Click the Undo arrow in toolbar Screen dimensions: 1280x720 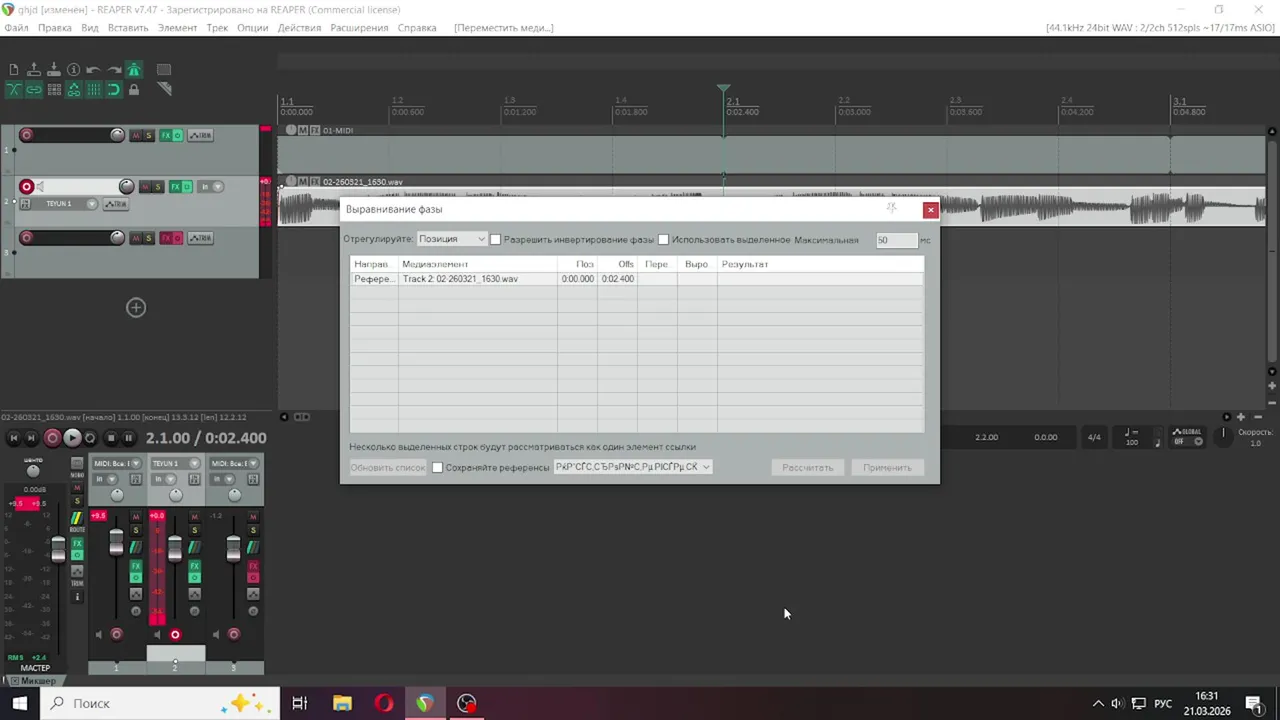tap(93, 70)
